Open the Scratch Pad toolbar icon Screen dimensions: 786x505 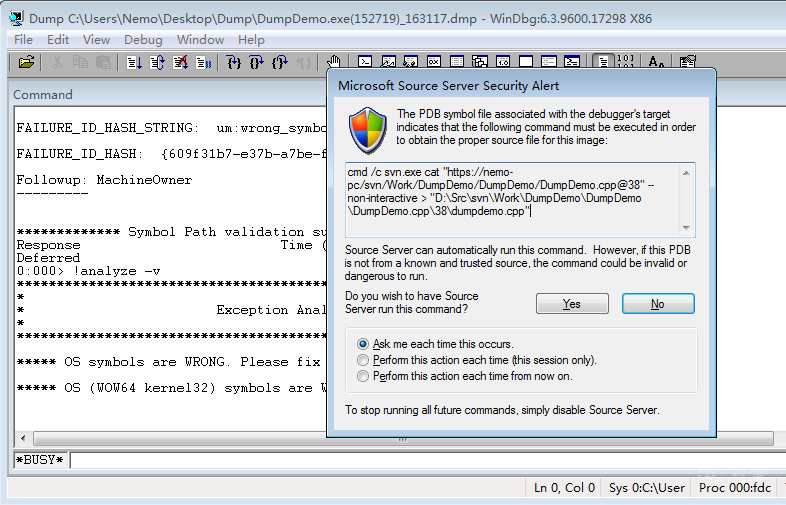pos(526,62)
